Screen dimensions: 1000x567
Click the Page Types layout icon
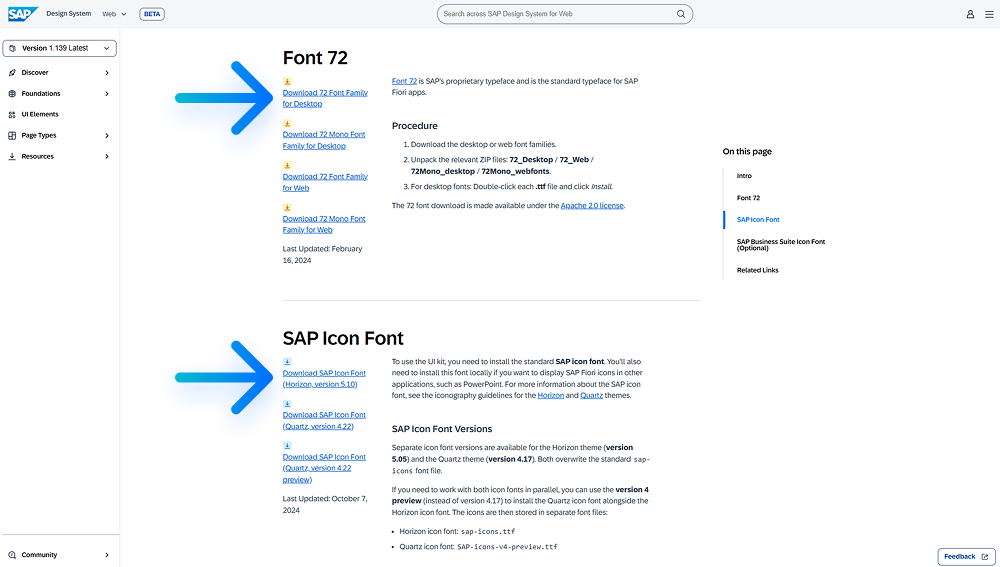(x=12, y=136)
